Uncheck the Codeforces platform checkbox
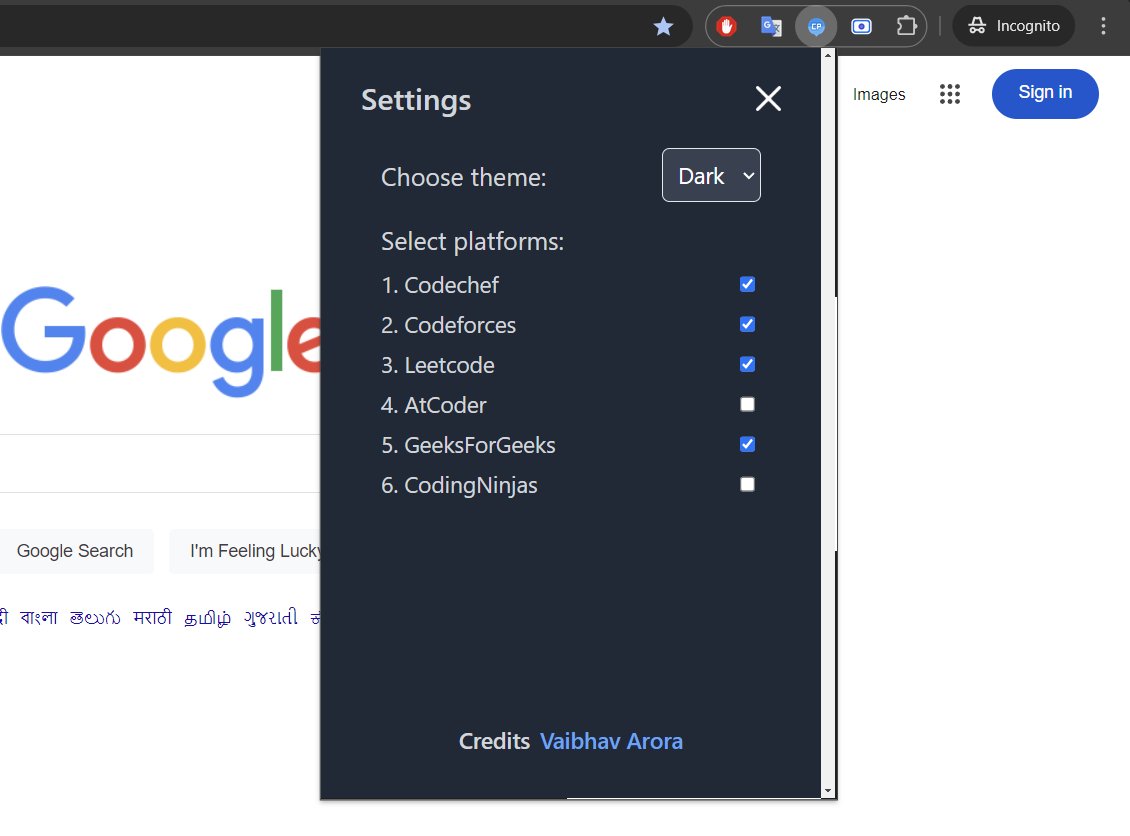The width and height of the screenshot is (1130, 836). click(x=747, y=324)
